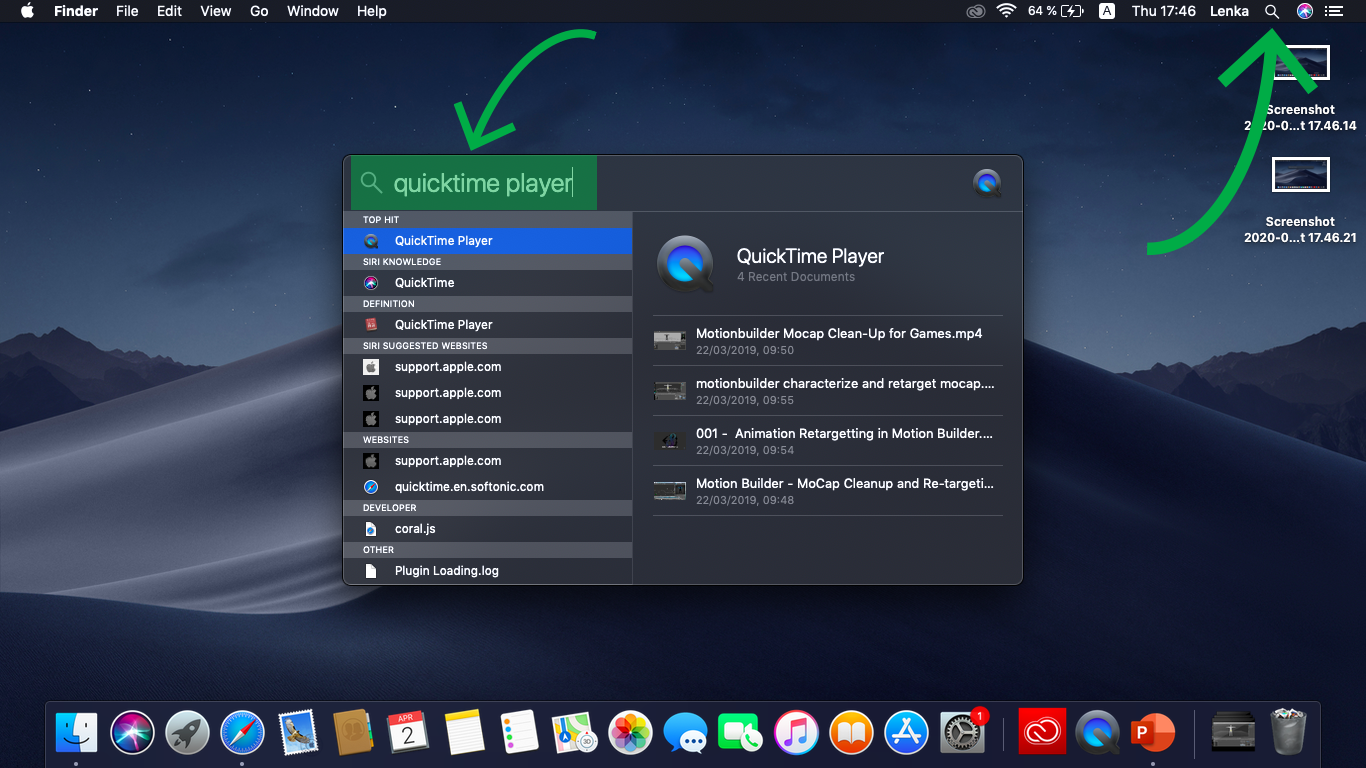Open Motion Builder - MoCap Cleanup and Re-targeting document
The width and height of the screenshot is (1366, 768).
pos(827,491)
